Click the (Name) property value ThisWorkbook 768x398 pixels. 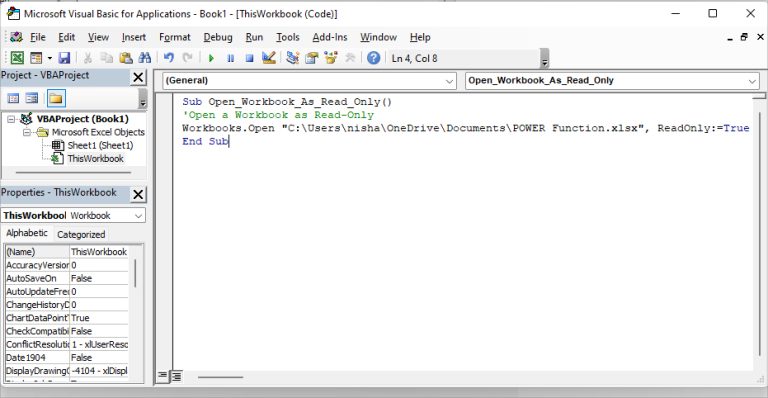pos(99,252)
